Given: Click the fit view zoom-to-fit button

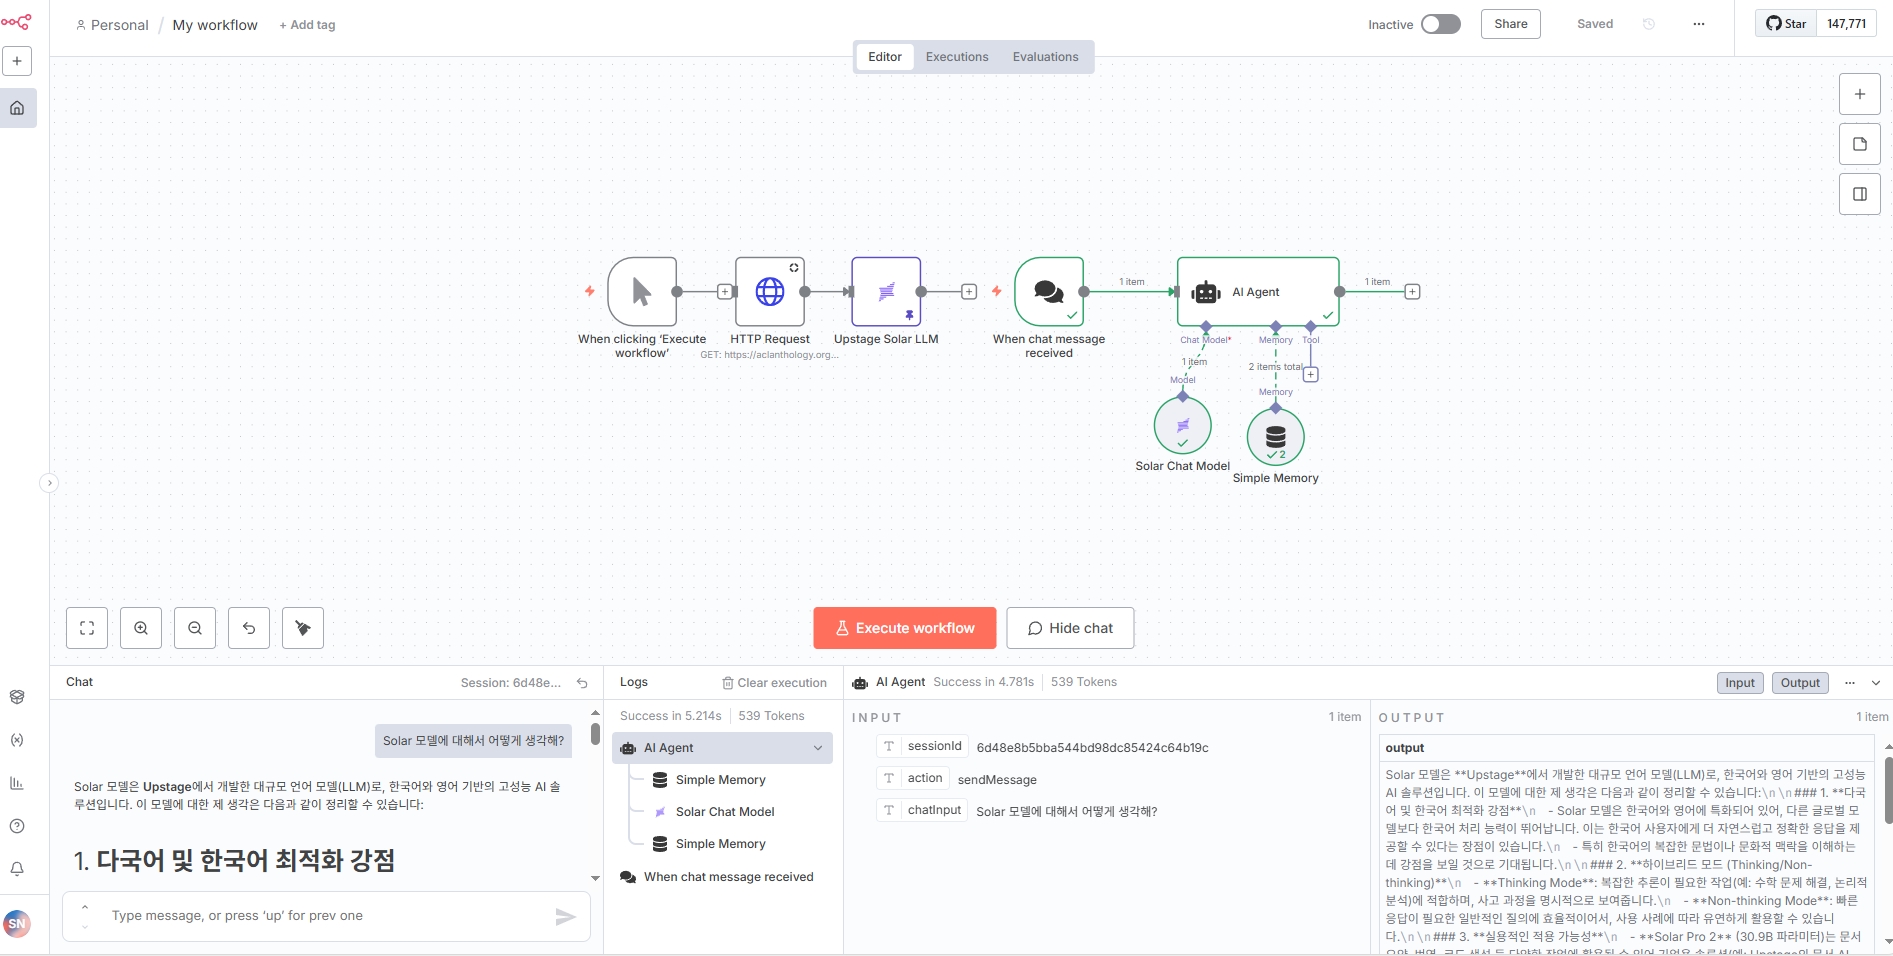Looking at the screenshot, I should (87, 628).
